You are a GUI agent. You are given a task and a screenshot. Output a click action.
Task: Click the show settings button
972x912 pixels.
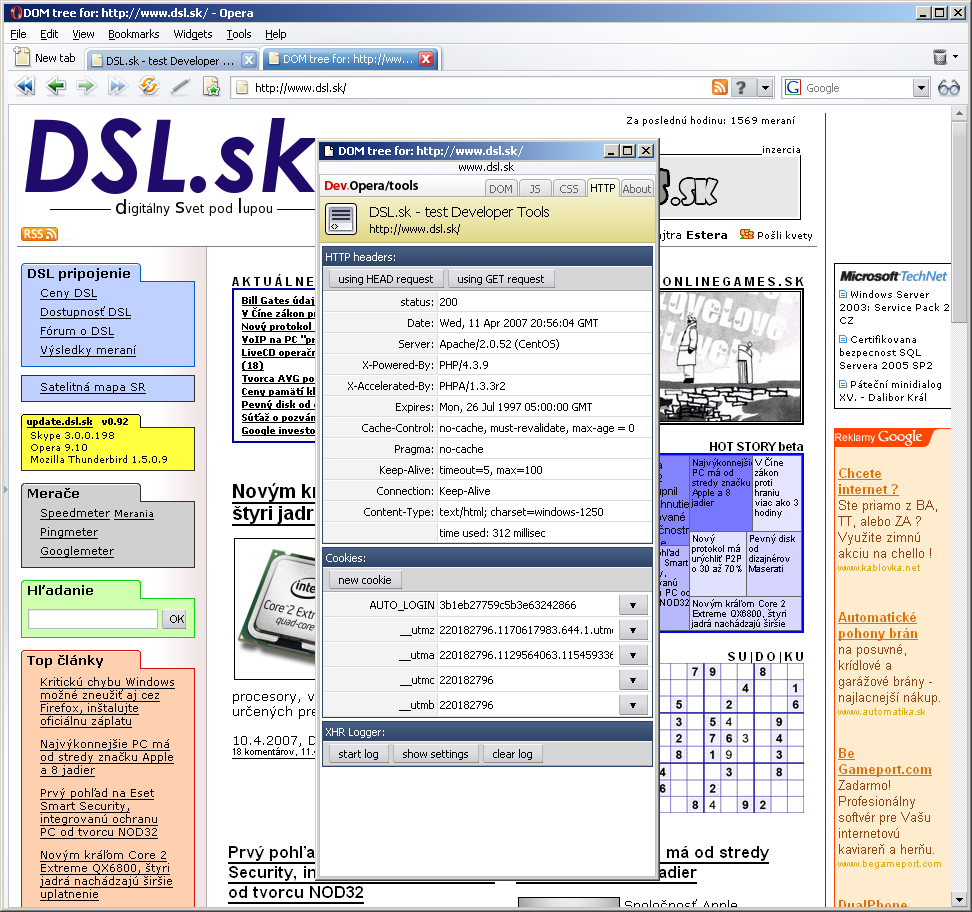(435, 754)
